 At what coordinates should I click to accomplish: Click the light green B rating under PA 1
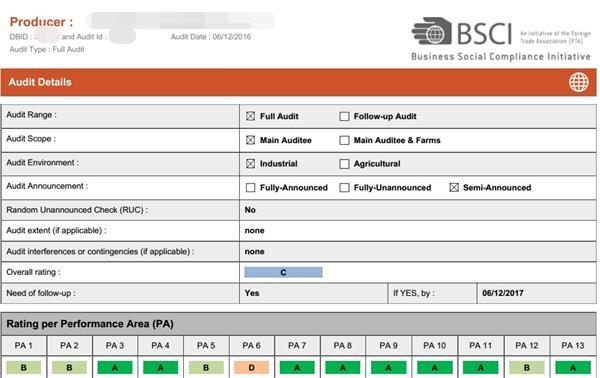click(x=24, y=368)
